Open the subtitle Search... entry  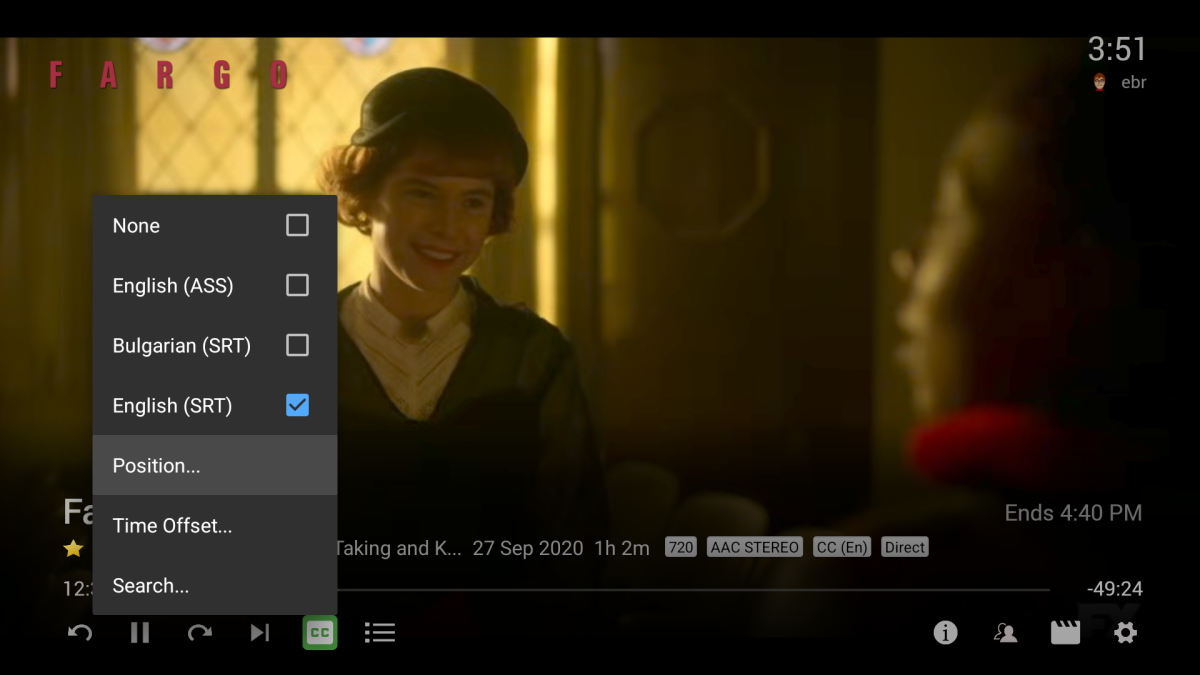215,585
